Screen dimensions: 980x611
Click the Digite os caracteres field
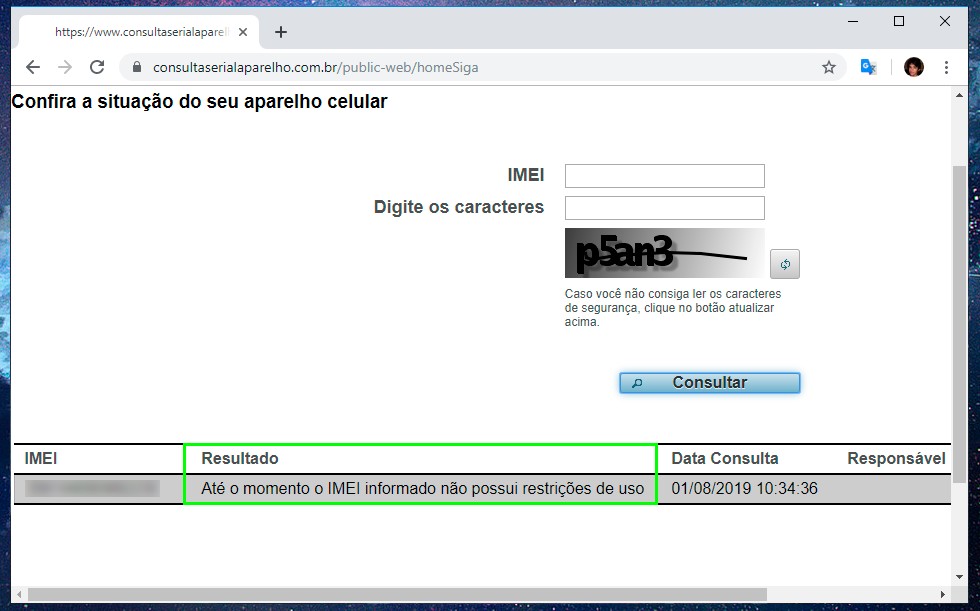(664, 208)
